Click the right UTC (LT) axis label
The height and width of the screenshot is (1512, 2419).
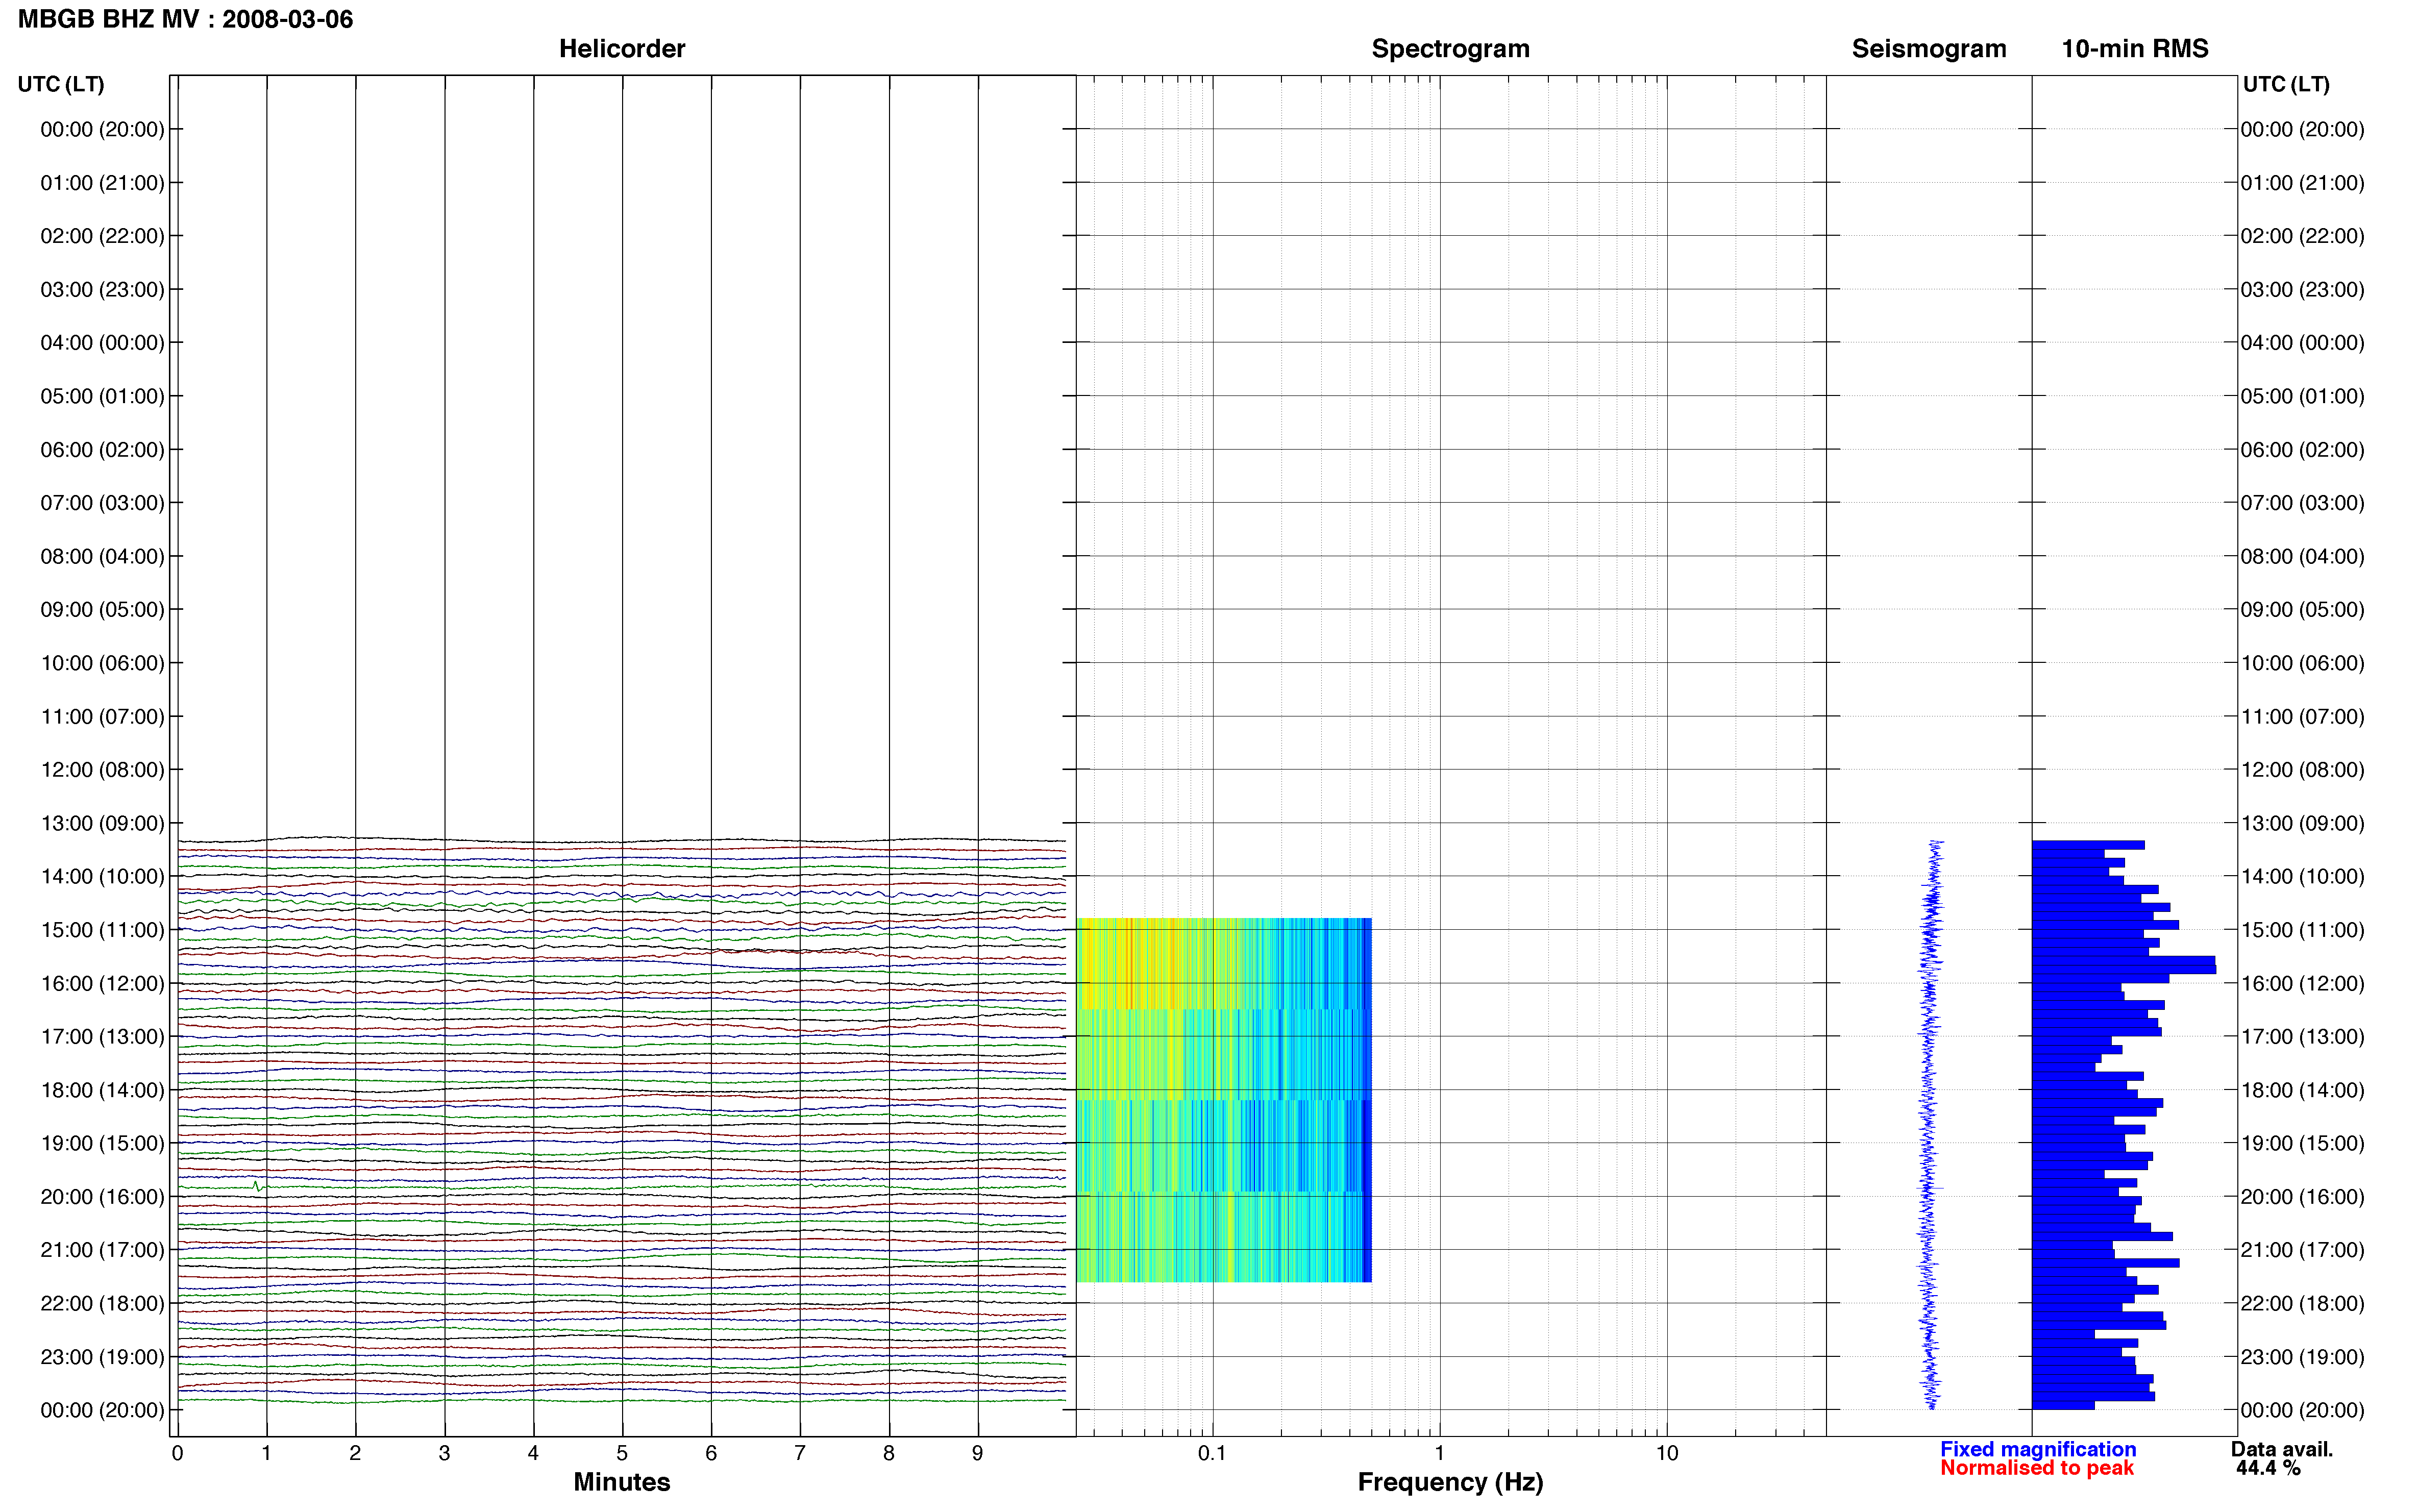point(2286,84)
